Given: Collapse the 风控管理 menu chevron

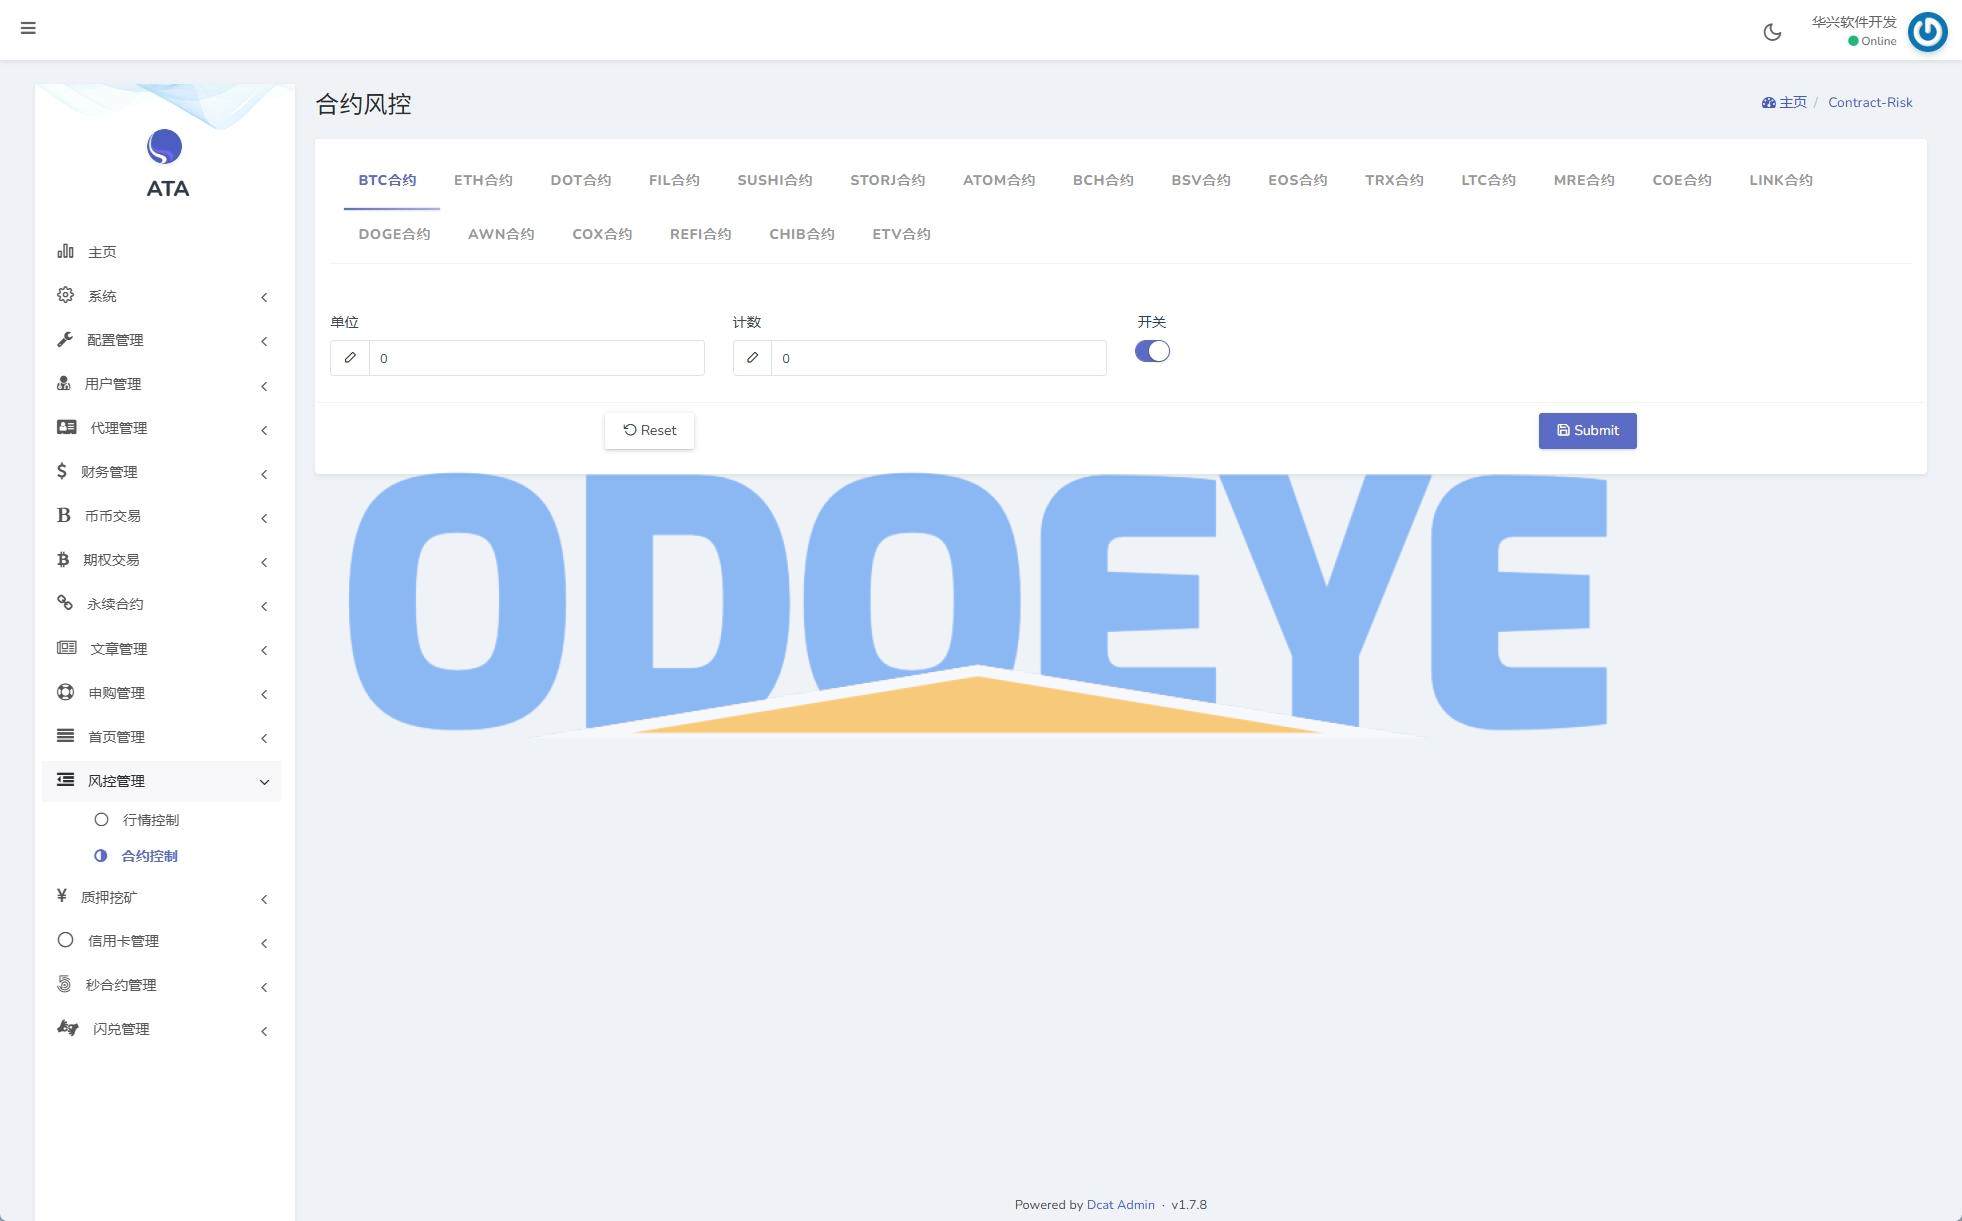Looking at the screenshot, I should click(x=264, y=782).
